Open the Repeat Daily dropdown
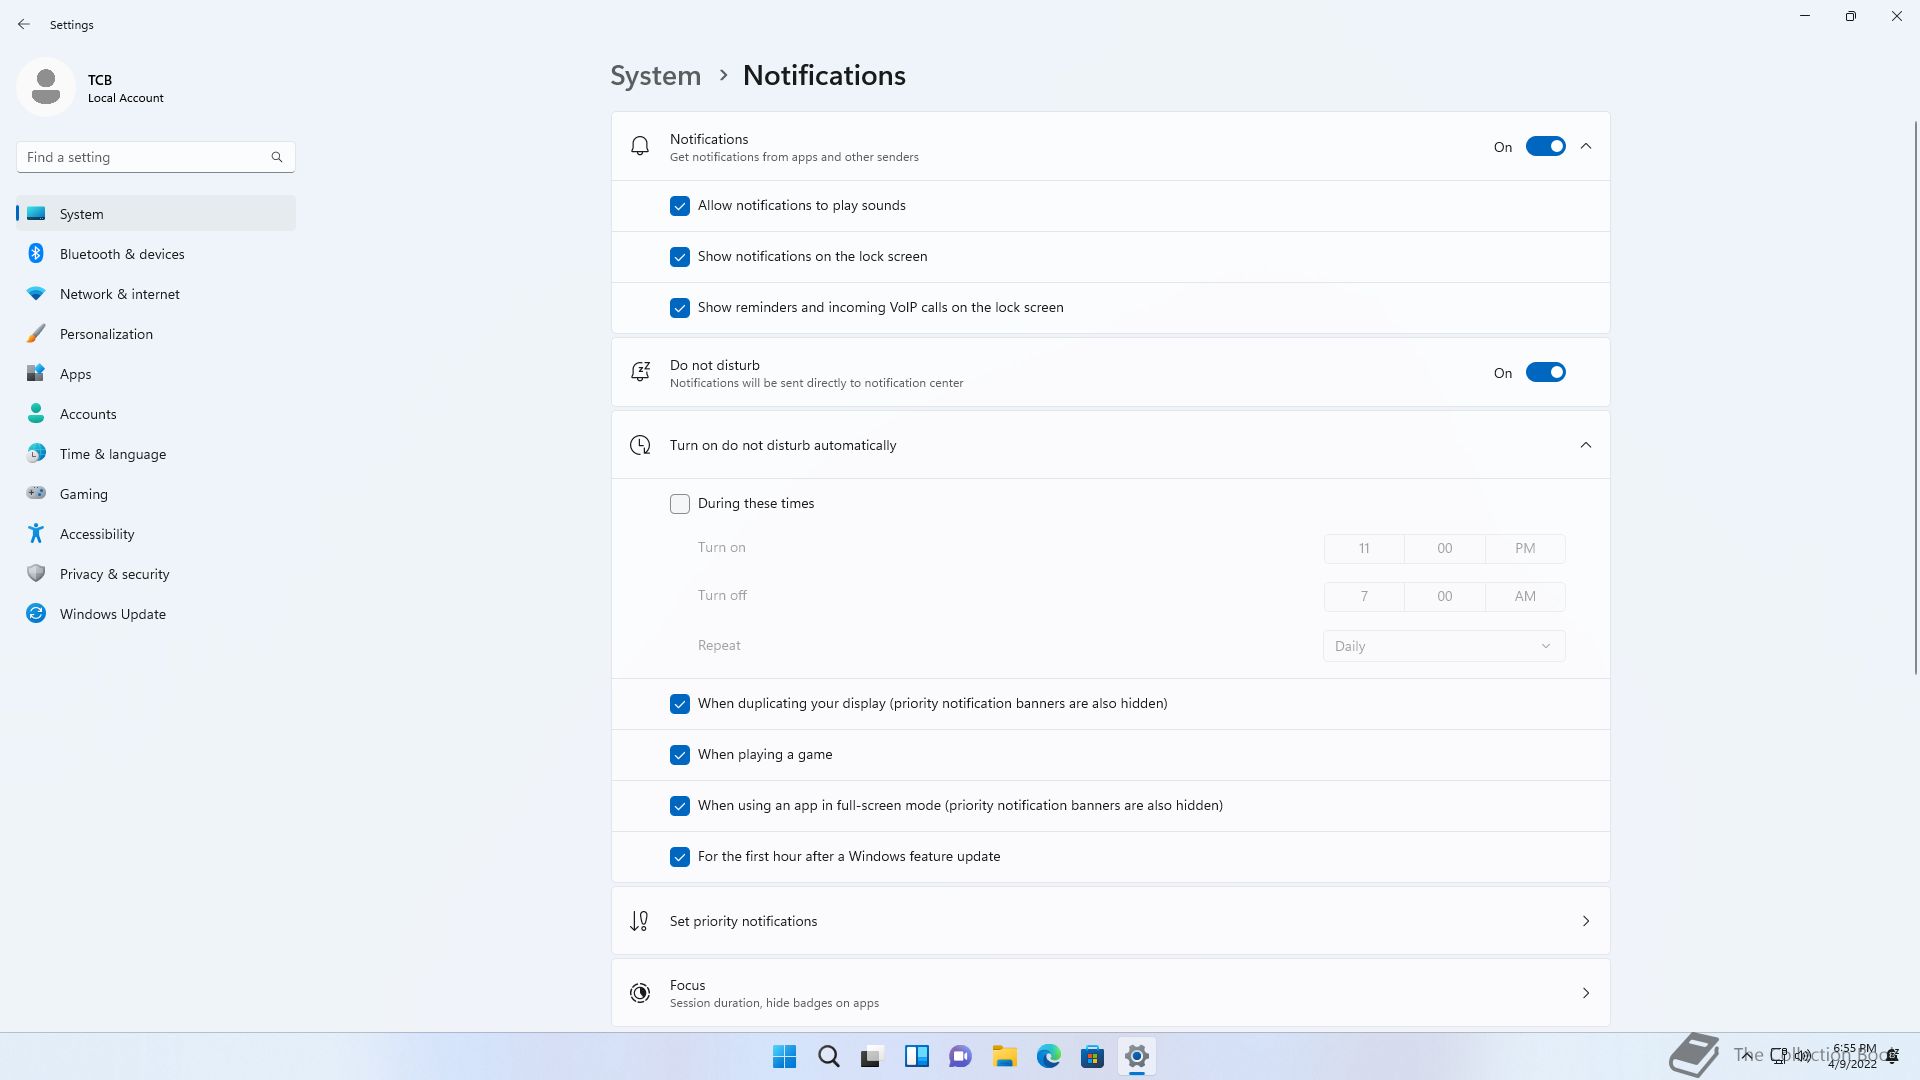The image size is (1920, 1080). 1443,646
